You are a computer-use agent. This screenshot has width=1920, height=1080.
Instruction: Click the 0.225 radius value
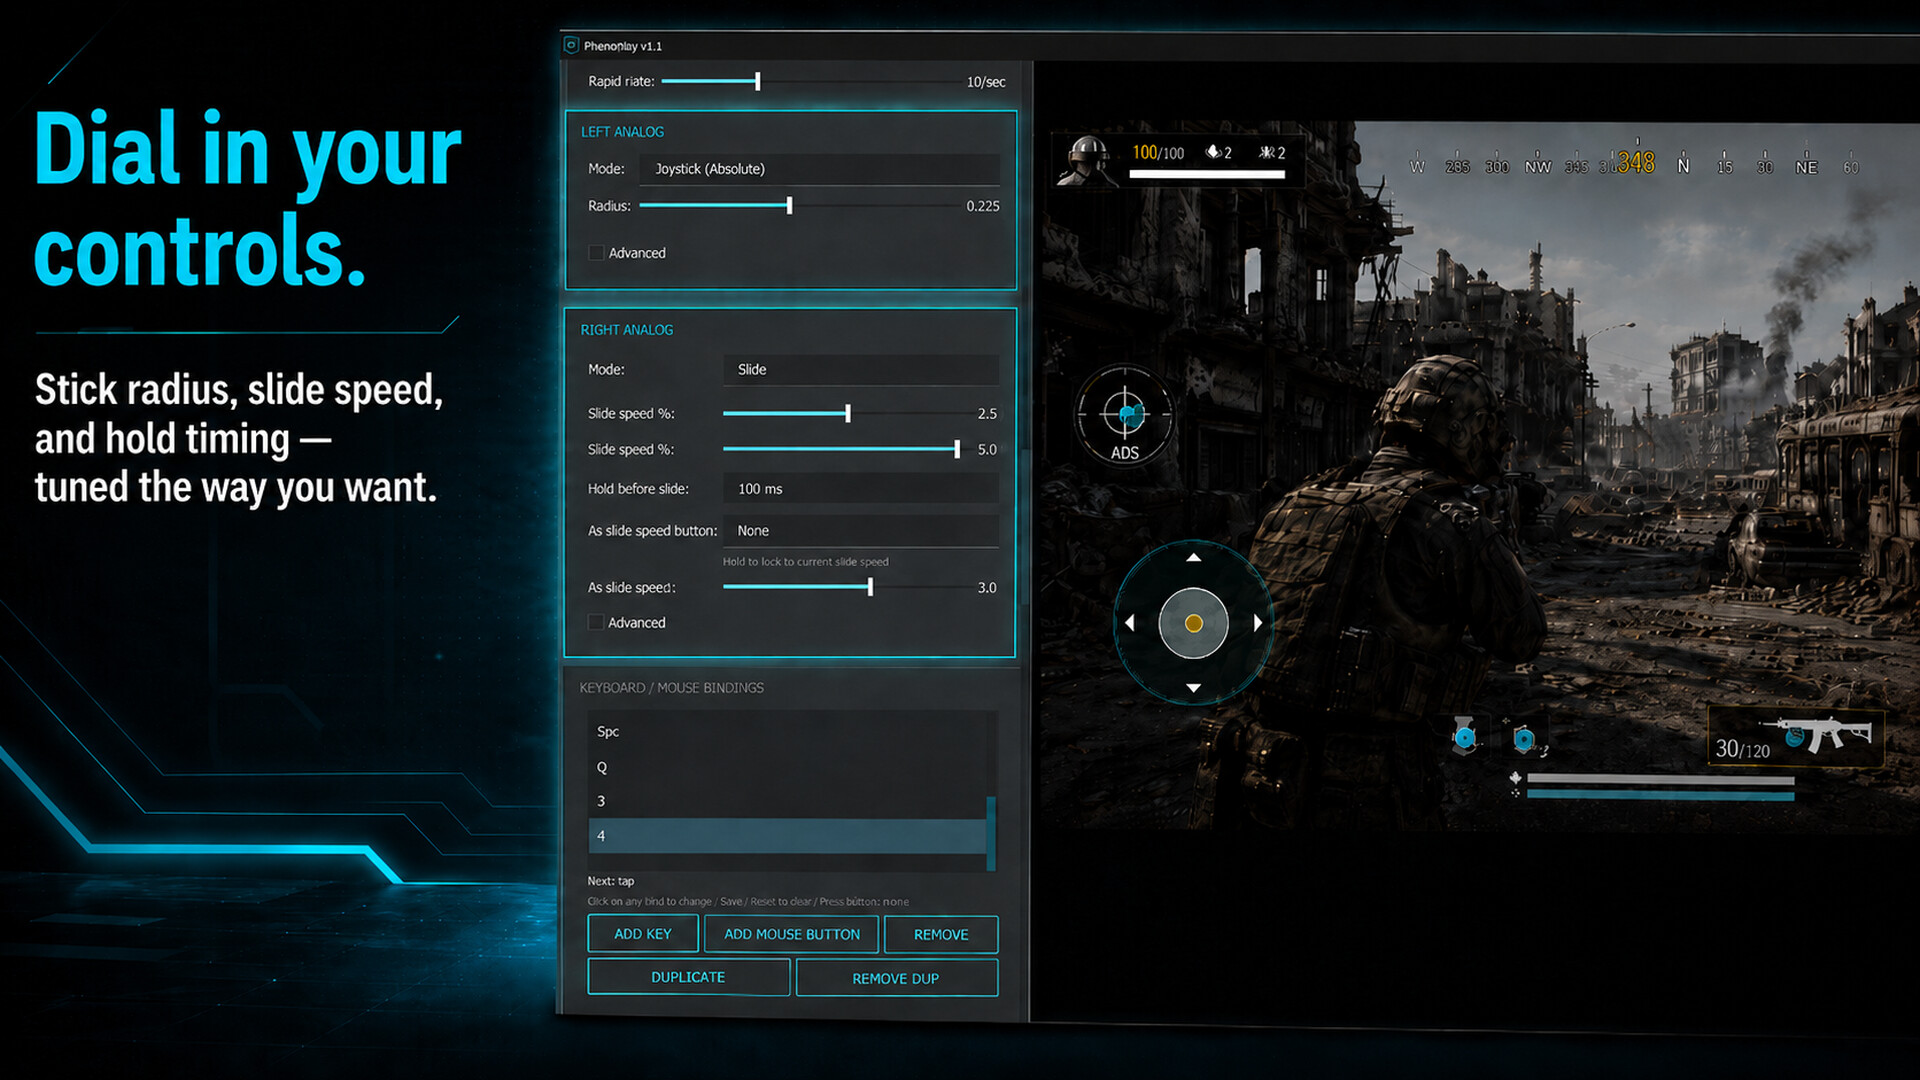coord(982,206)
